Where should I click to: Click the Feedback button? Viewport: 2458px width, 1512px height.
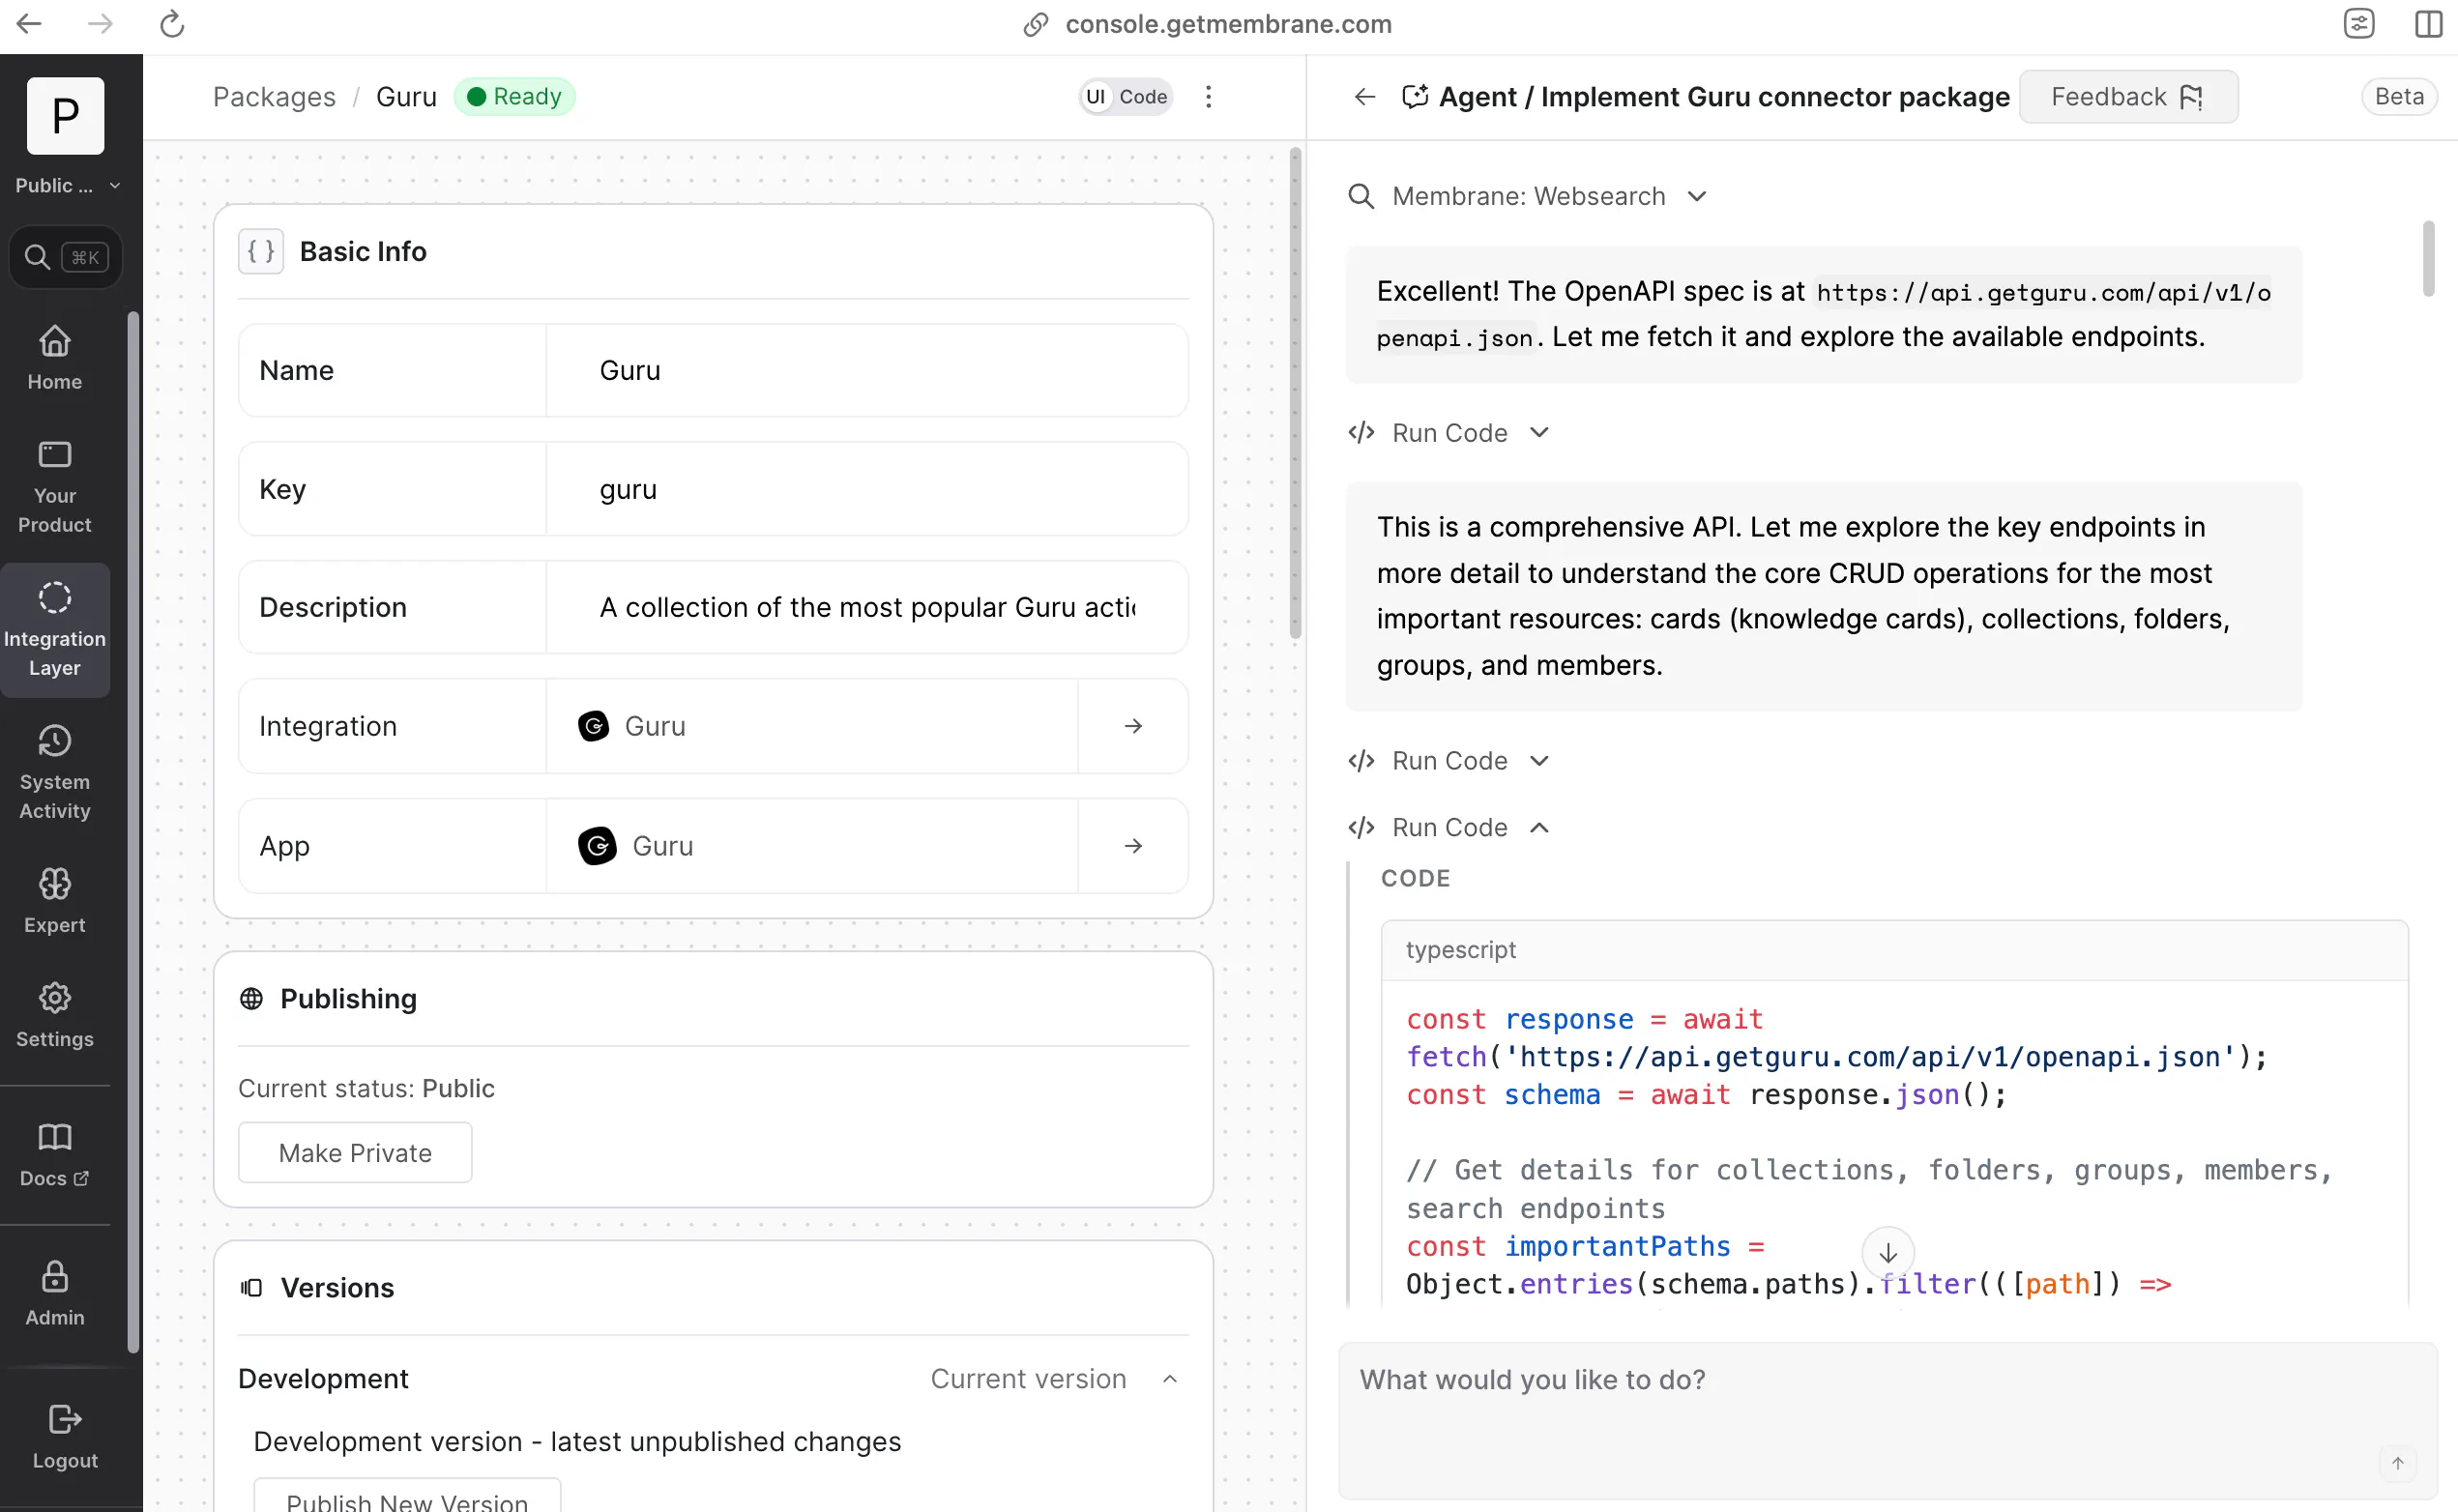tap(2128, 97)
